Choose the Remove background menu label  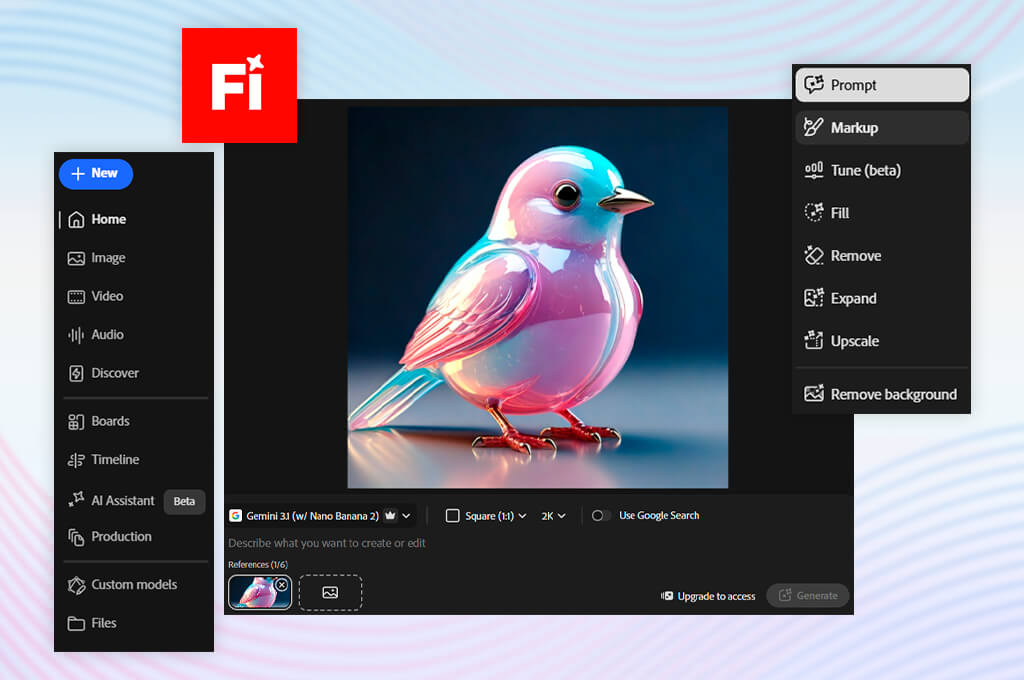click(893, 394)
